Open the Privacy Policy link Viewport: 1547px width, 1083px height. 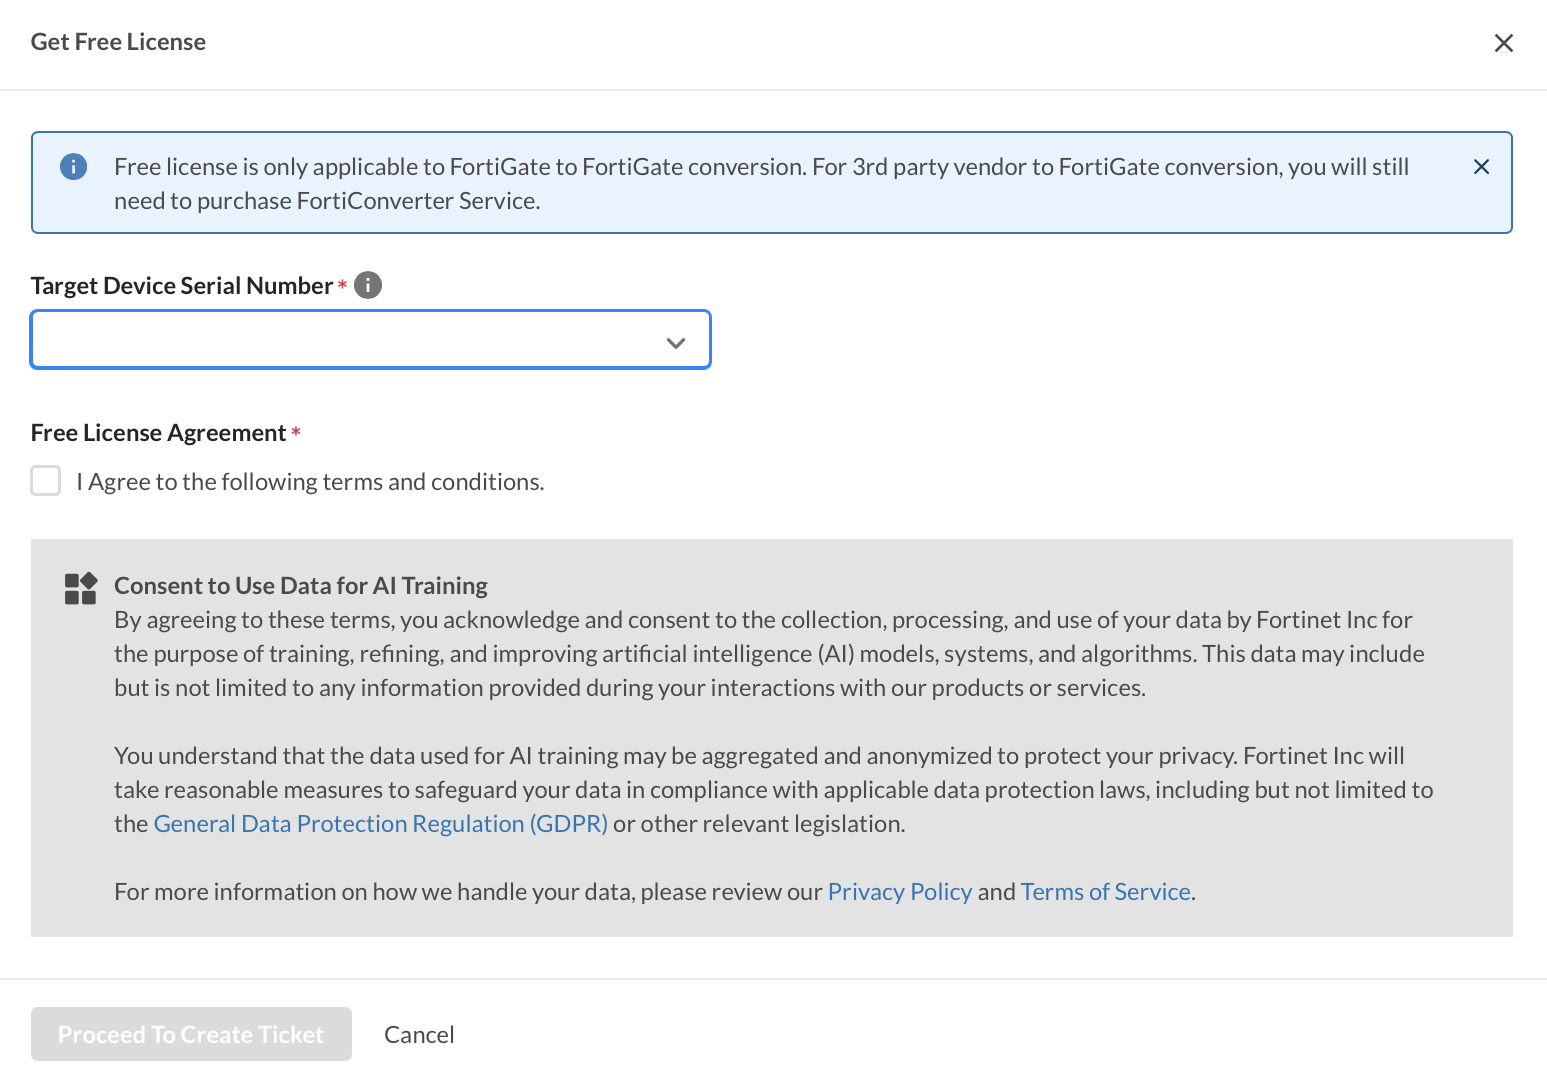click(x=899, y=891)
